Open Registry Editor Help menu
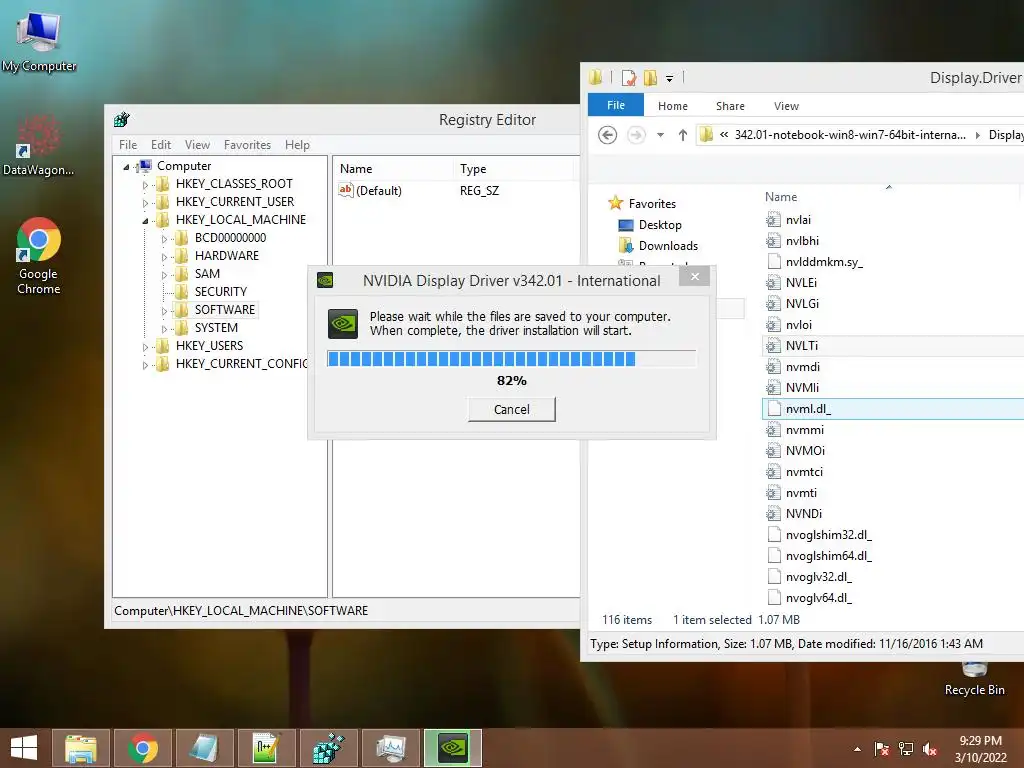 [297, 145]
